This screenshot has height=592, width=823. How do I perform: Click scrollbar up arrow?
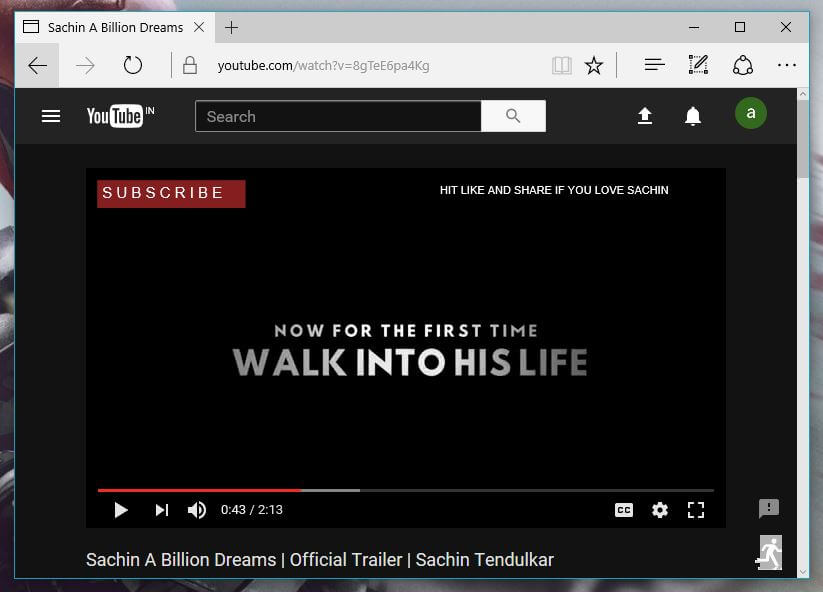(803, 94)
